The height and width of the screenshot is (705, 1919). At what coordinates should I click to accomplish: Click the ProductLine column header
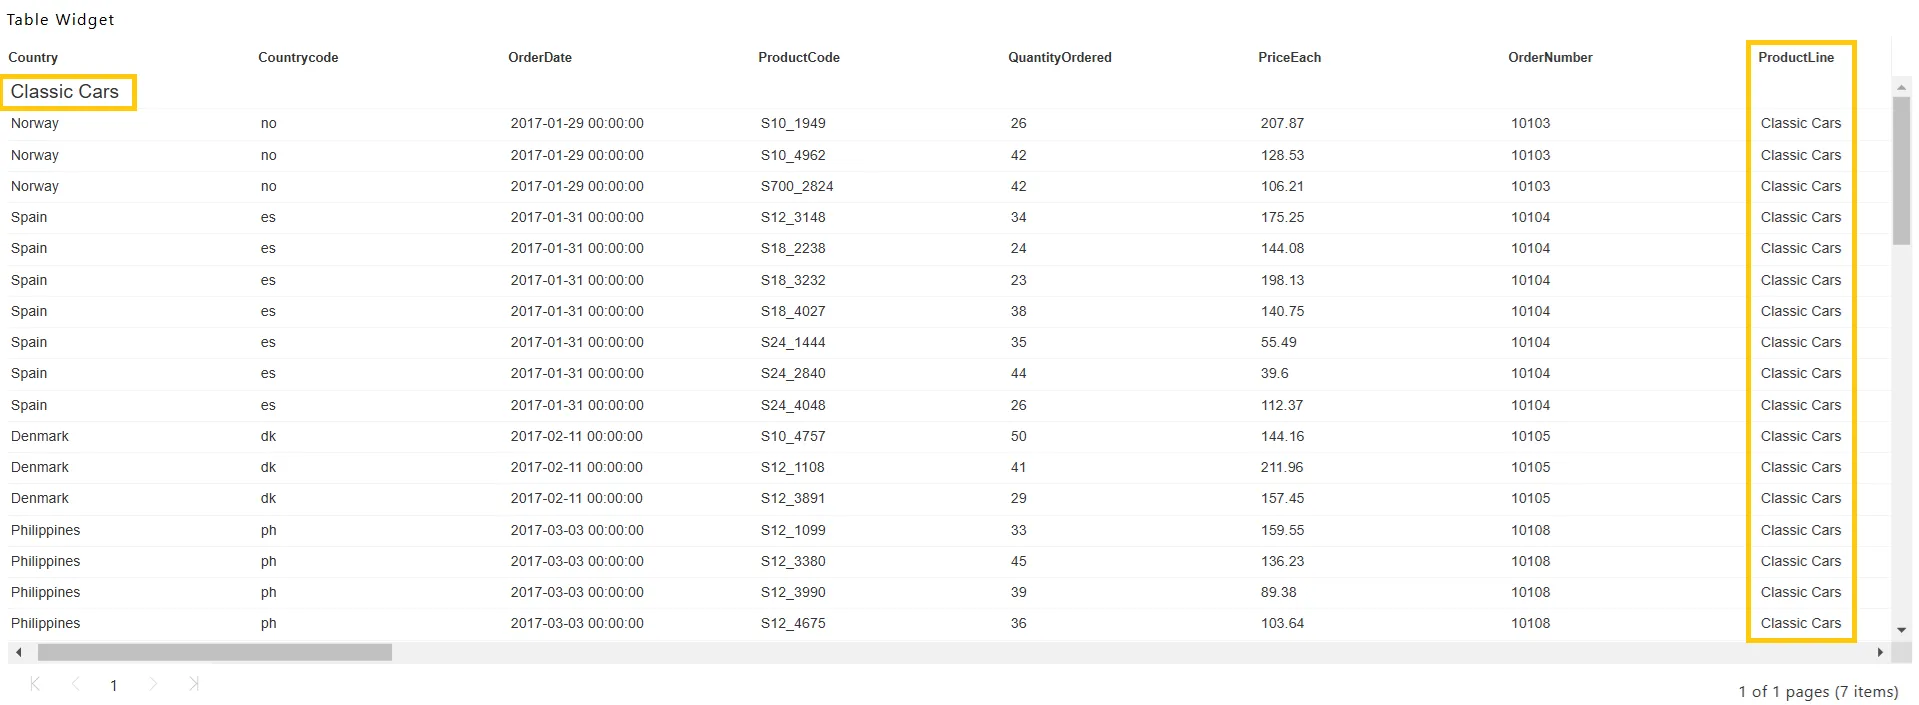click(1796, 57)
